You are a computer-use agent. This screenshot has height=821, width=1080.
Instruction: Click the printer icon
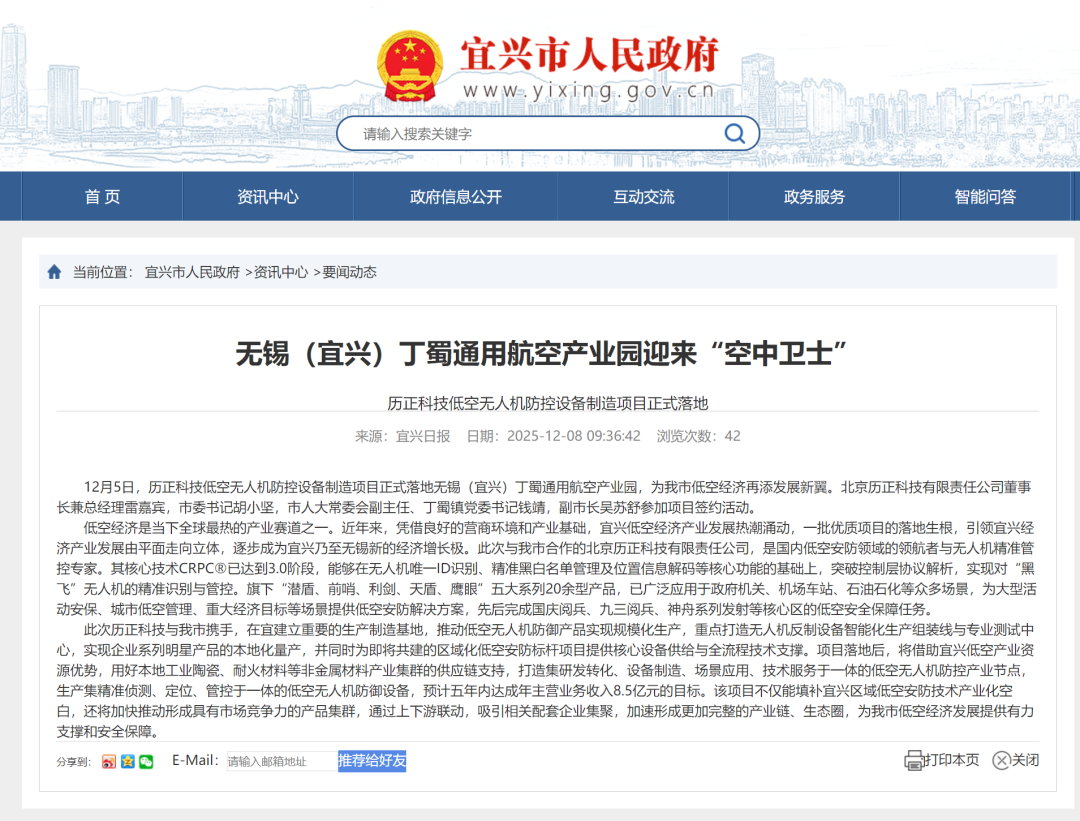pyautogui.click(x=914, y=761)
